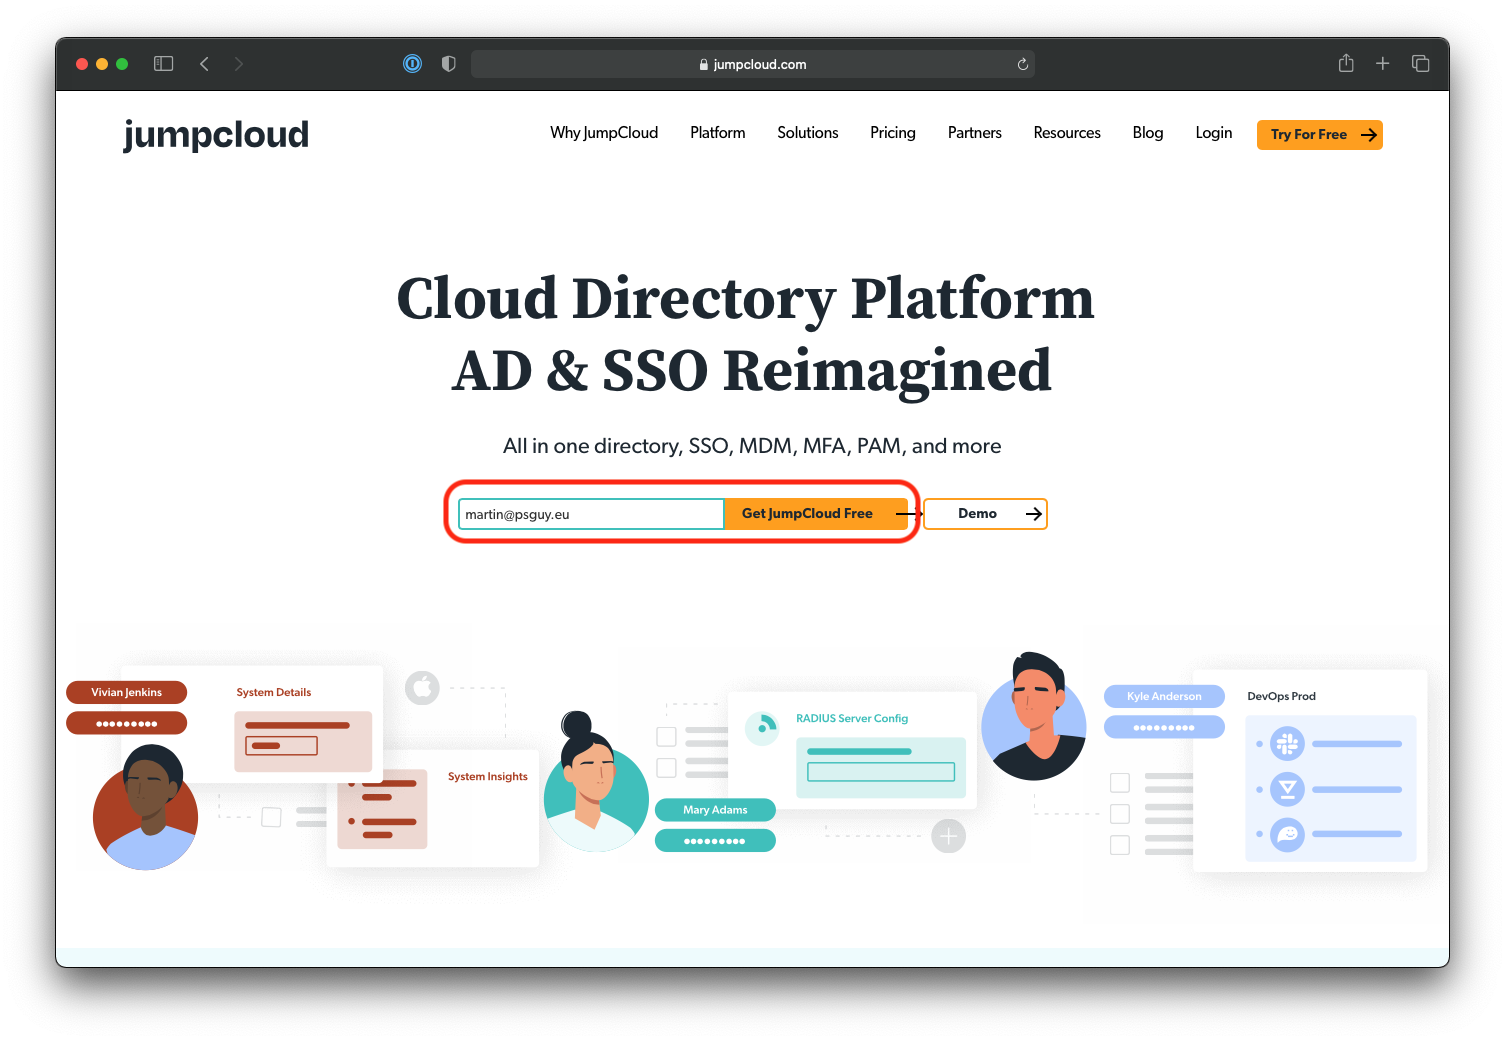Click the hourglass-shaped icon in DevOps Prod card

click(x=1287, y=789)
